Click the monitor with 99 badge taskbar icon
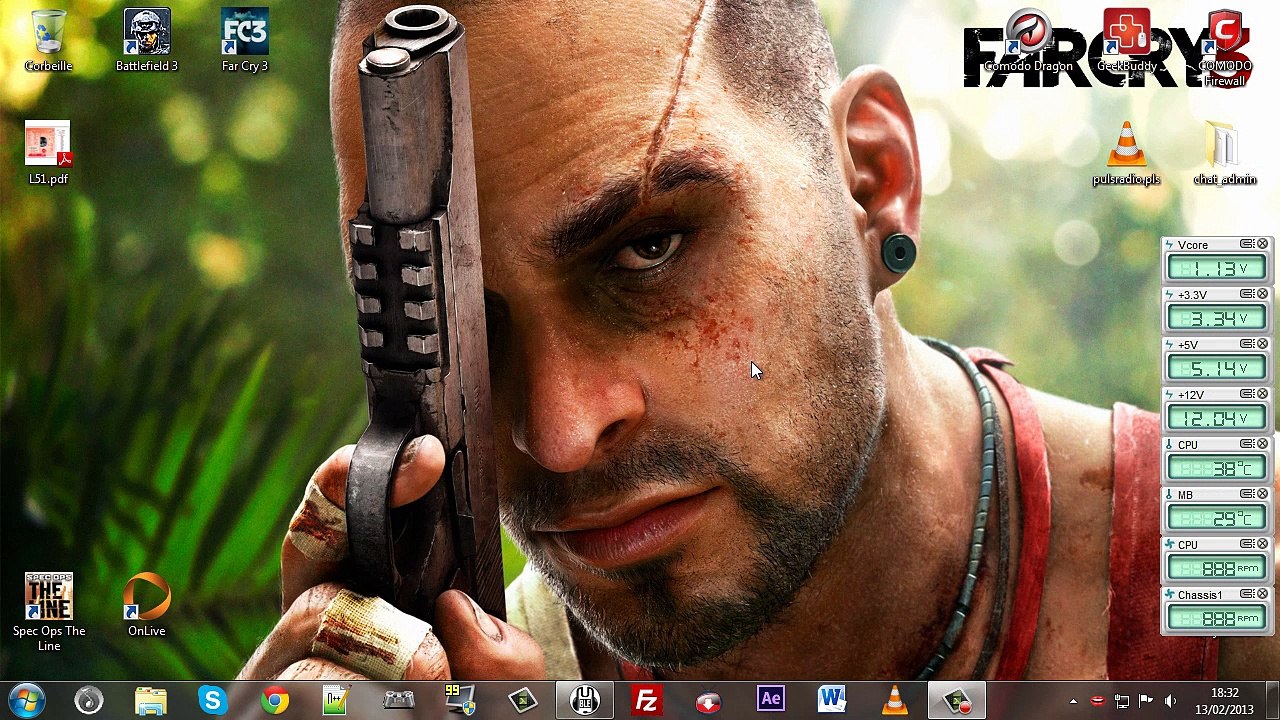The image size is (1280, 720). coord(460,700)
